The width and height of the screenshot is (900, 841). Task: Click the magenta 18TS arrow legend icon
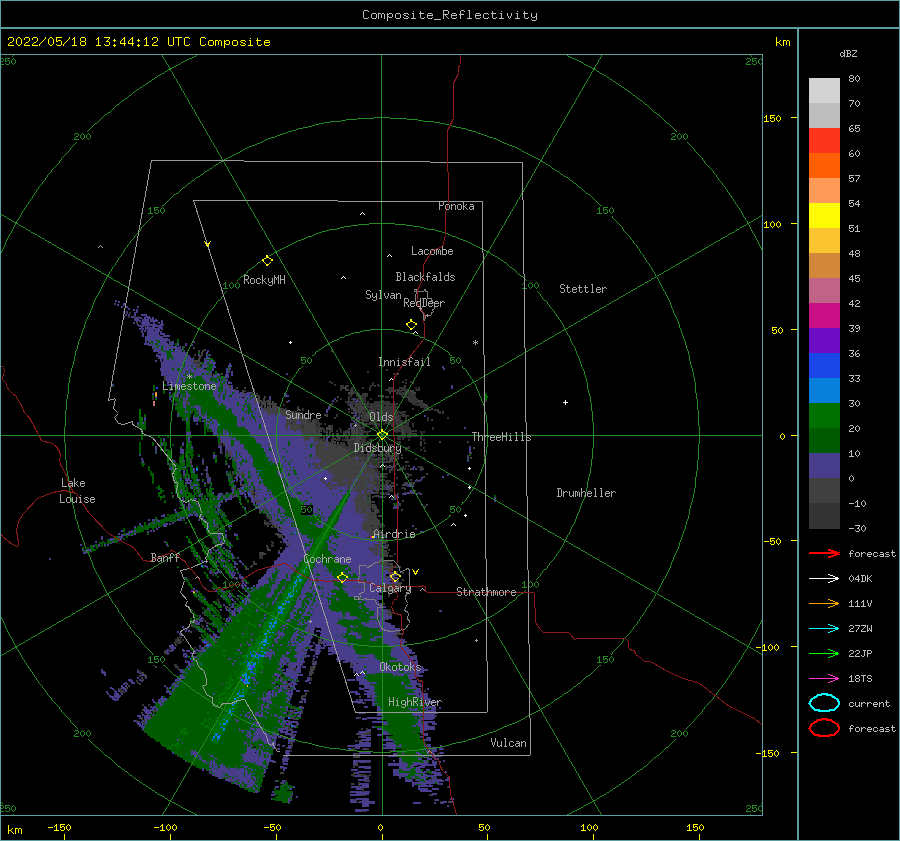click(824, 679)
